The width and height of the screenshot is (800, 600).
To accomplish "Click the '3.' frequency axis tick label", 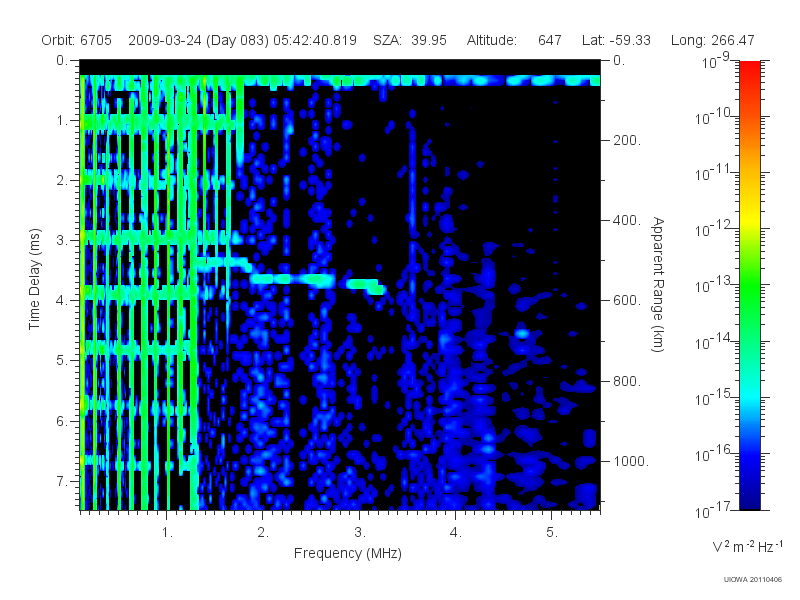I will click(360, 533).
